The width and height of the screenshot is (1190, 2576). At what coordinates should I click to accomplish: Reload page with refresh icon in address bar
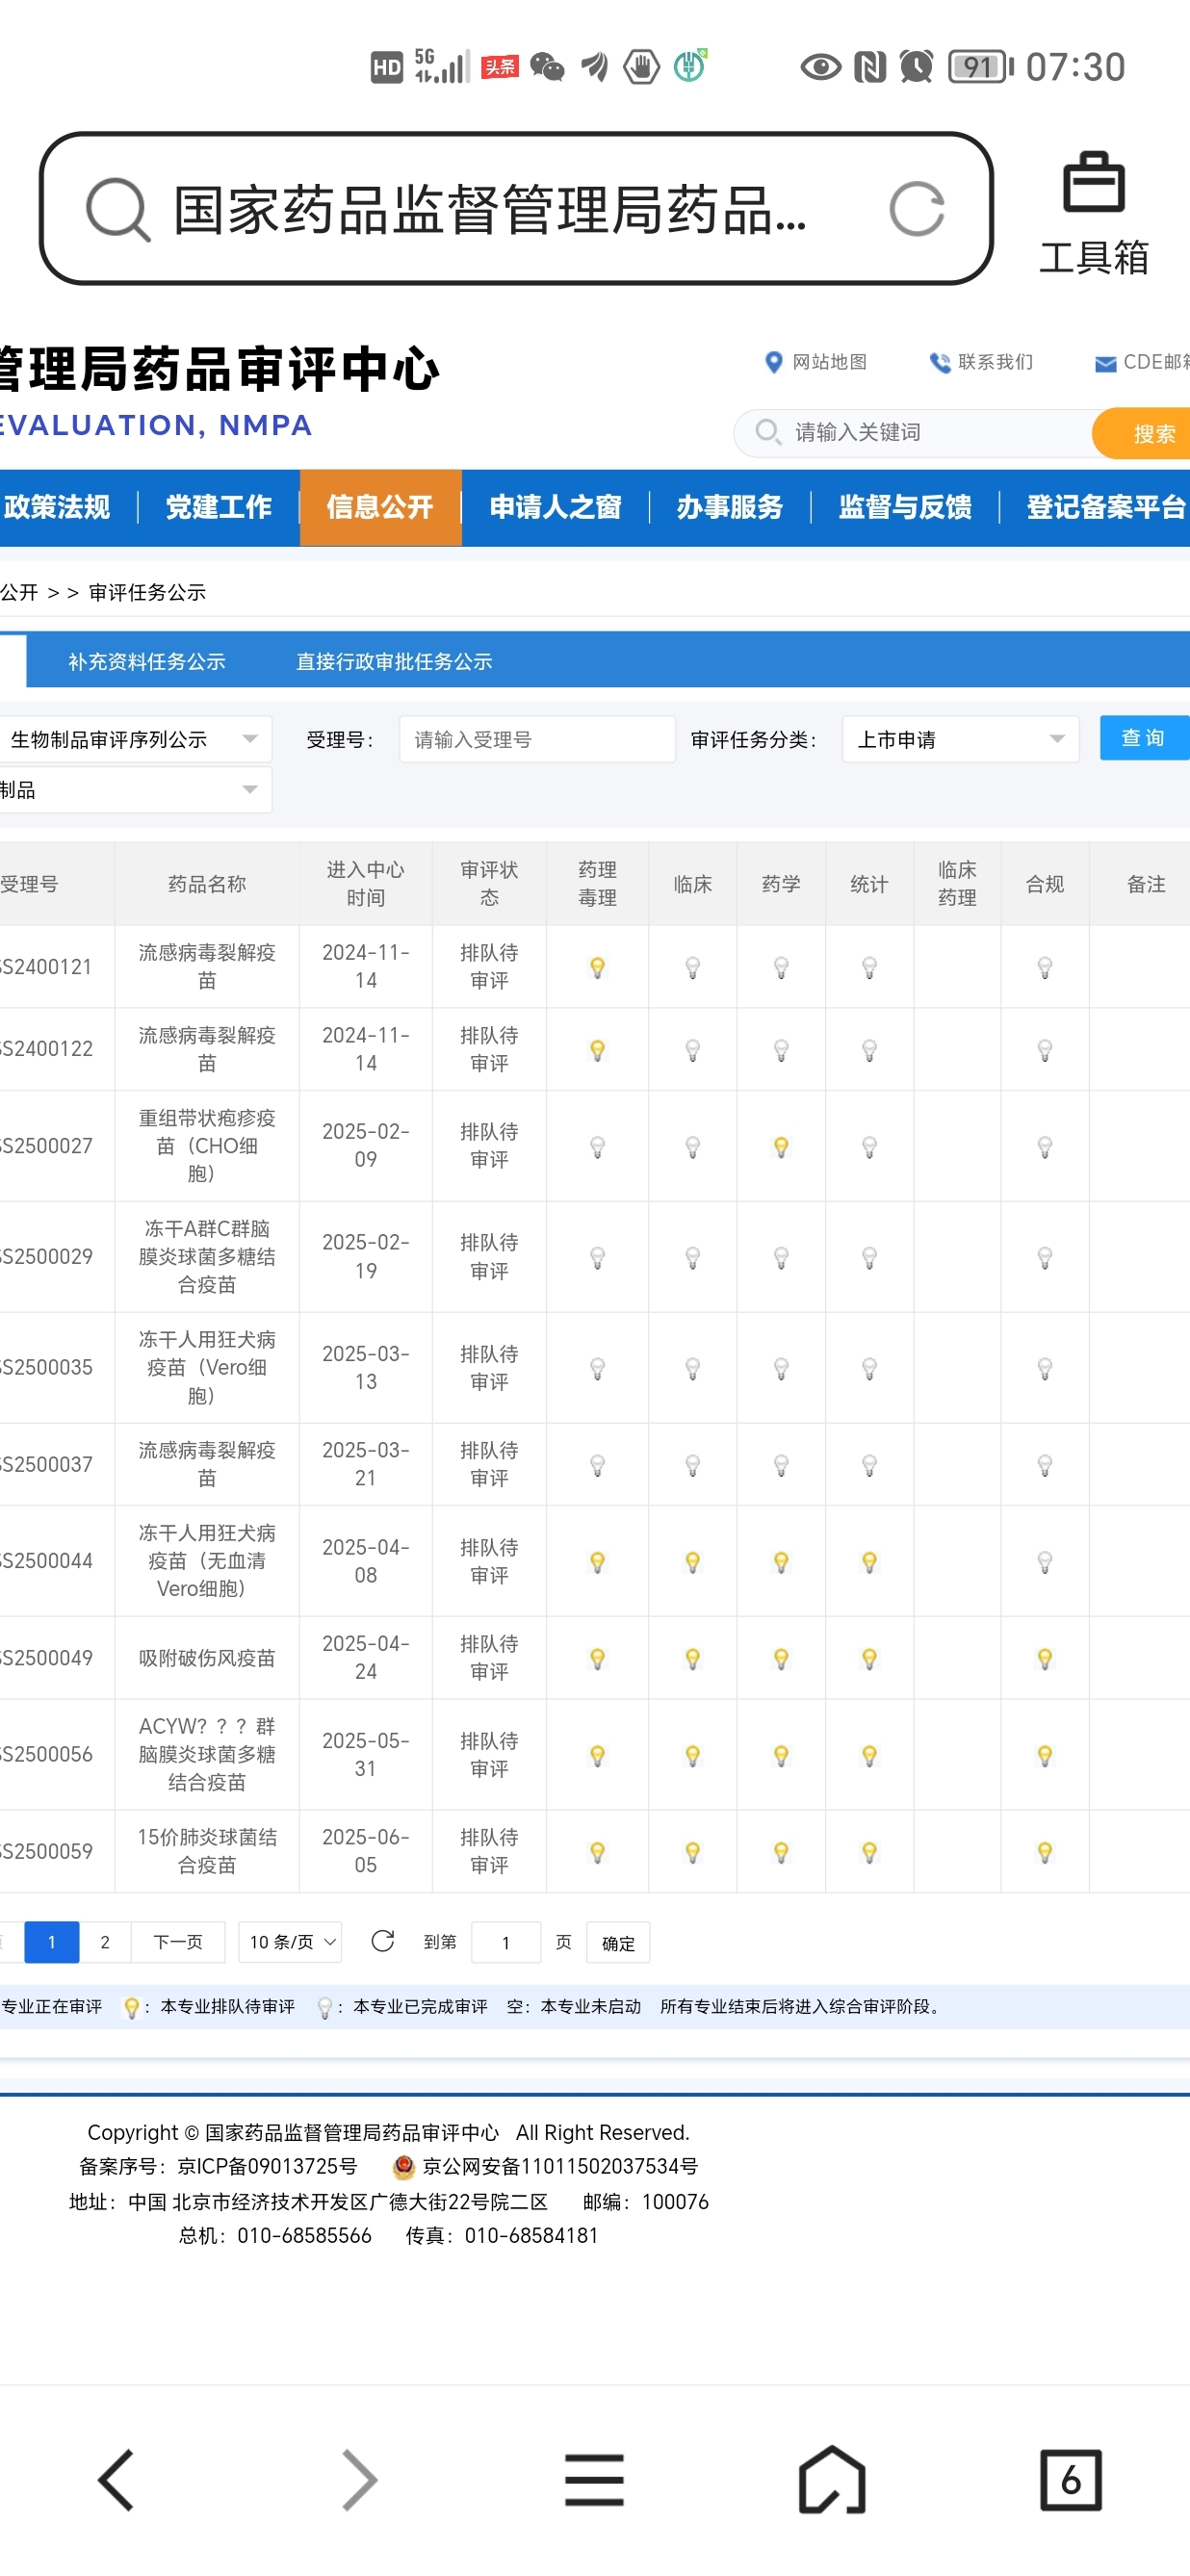(916, 209)
